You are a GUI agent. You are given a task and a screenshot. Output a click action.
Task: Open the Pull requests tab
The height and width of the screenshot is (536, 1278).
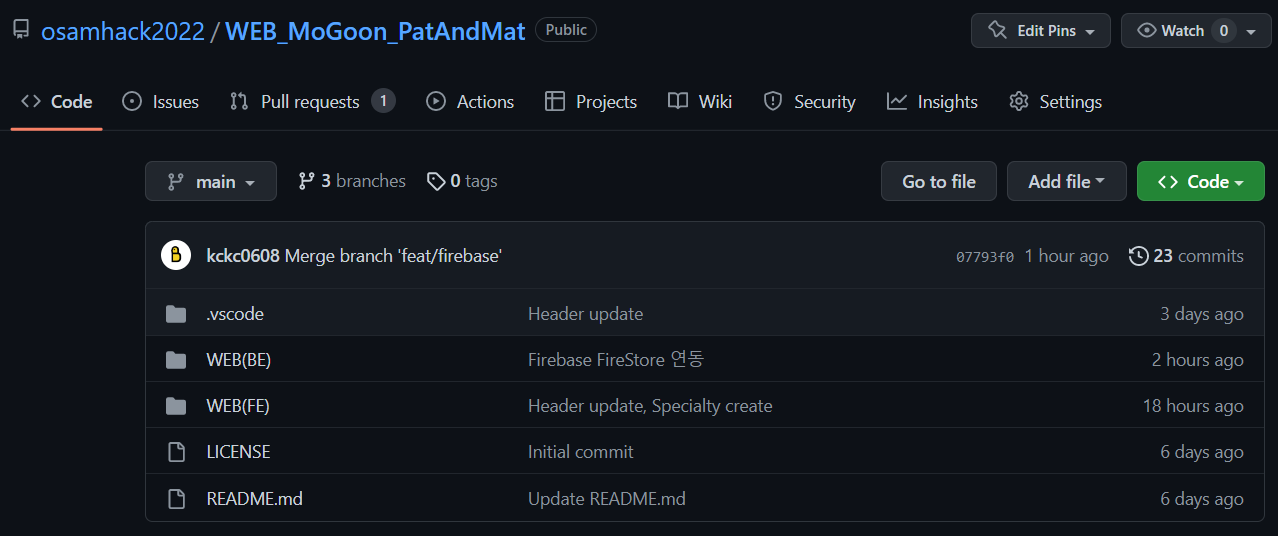tap(312, 102)
